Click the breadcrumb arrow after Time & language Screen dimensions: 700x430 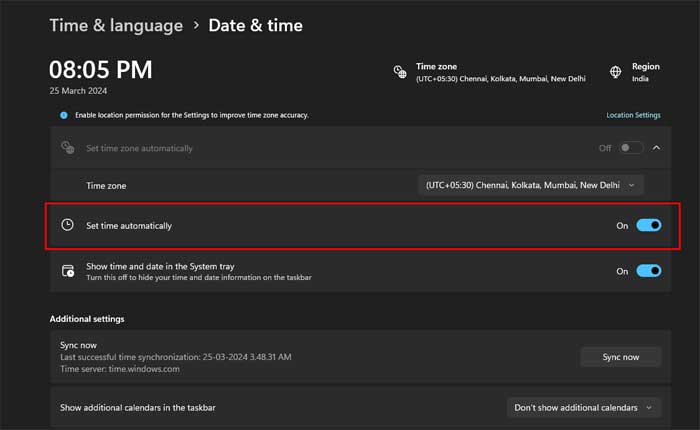coord(195,25)
